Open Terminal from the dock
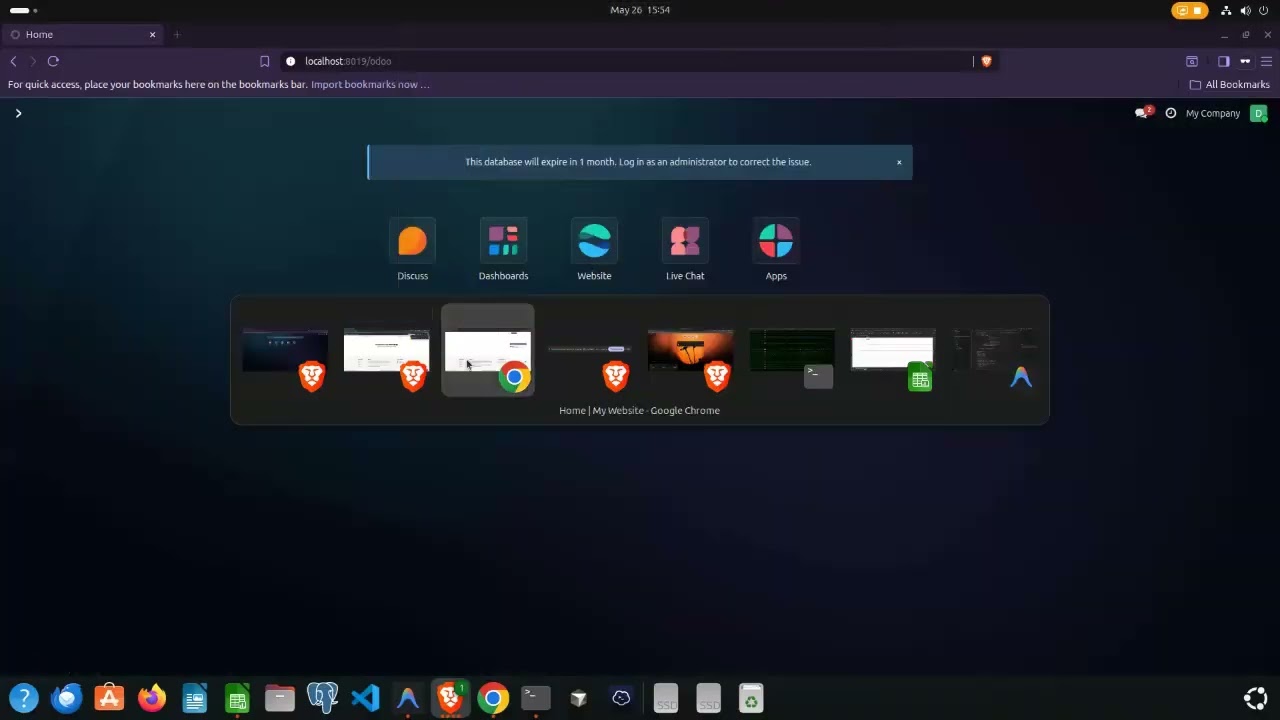 [x=536, y=698]
